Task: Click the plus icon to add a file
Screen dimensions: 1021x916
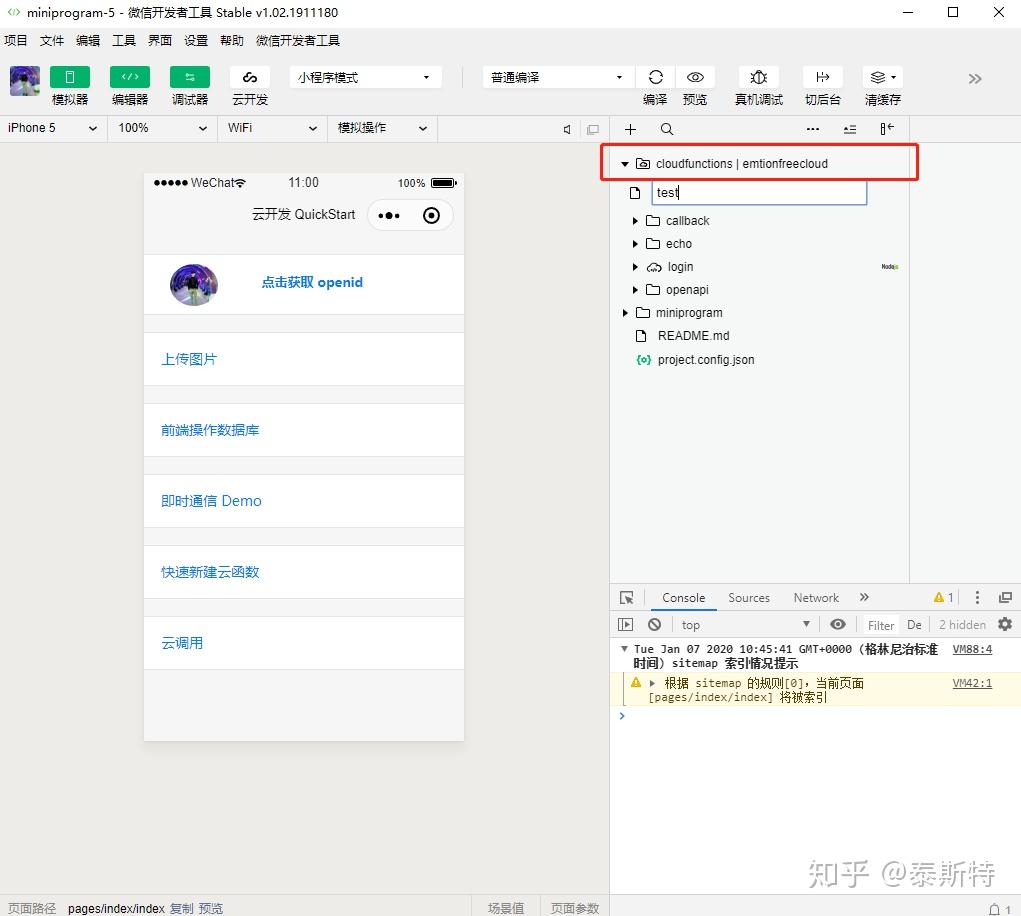Action: click(x=630, y=129)
